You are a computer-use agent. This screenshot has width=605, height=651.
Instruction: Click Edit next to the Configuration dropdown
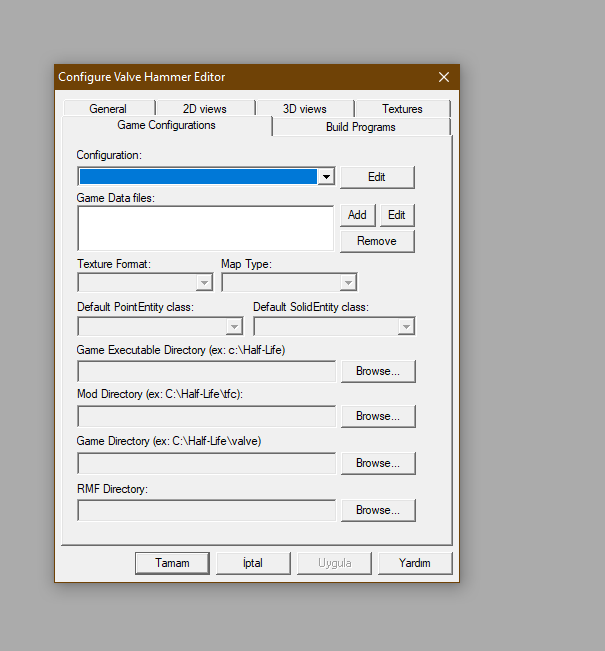coord(377,177)
